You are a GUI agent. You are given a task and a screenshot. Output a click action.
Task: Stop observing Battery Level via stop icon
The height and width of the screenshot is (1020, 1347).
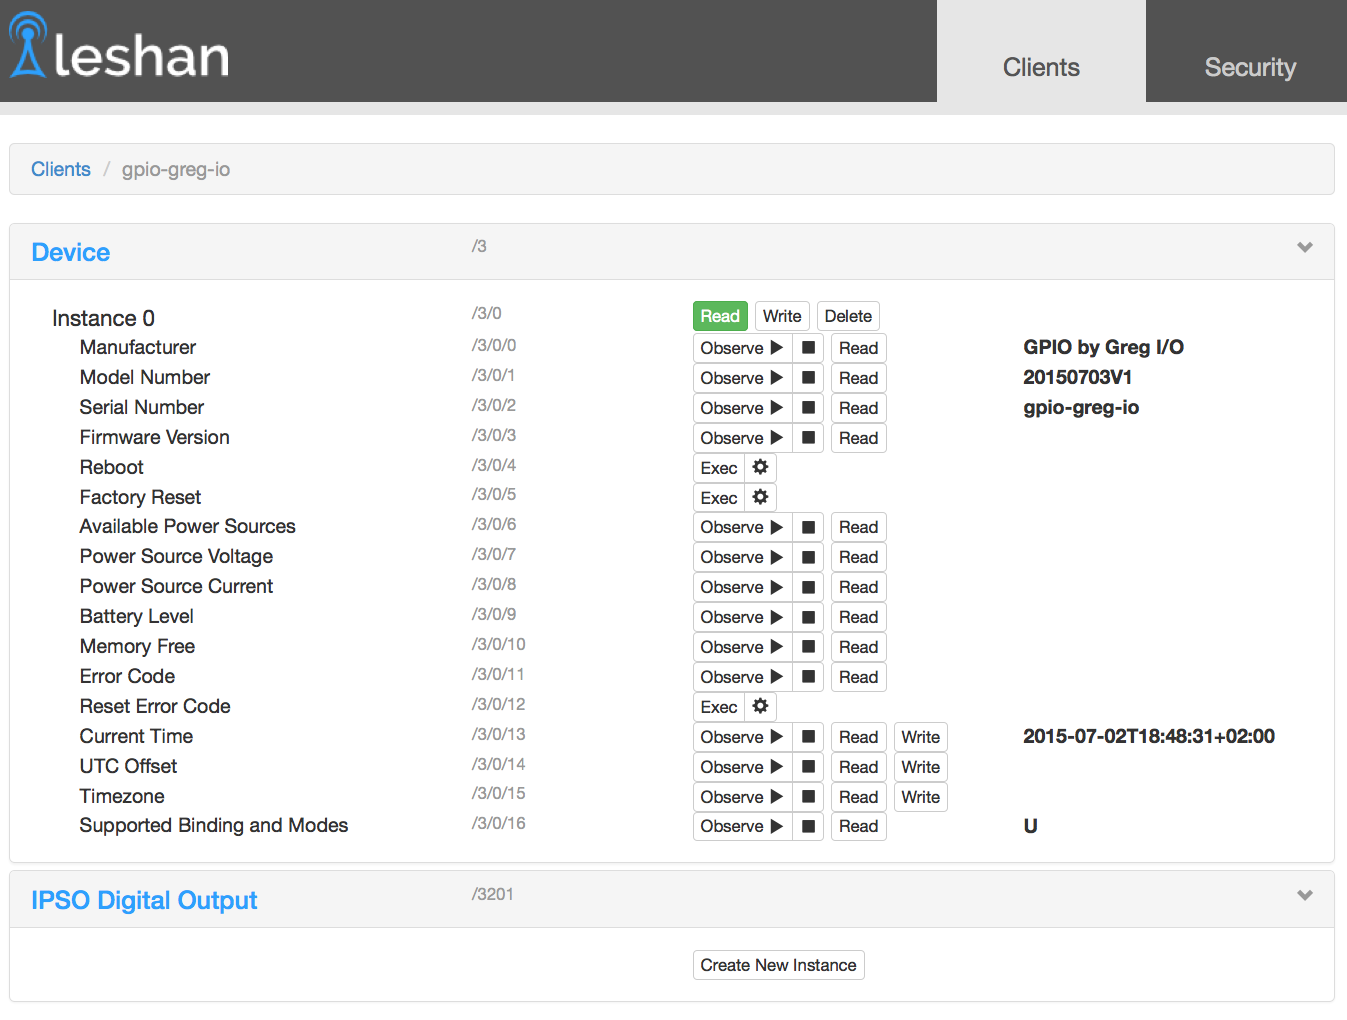807,617
